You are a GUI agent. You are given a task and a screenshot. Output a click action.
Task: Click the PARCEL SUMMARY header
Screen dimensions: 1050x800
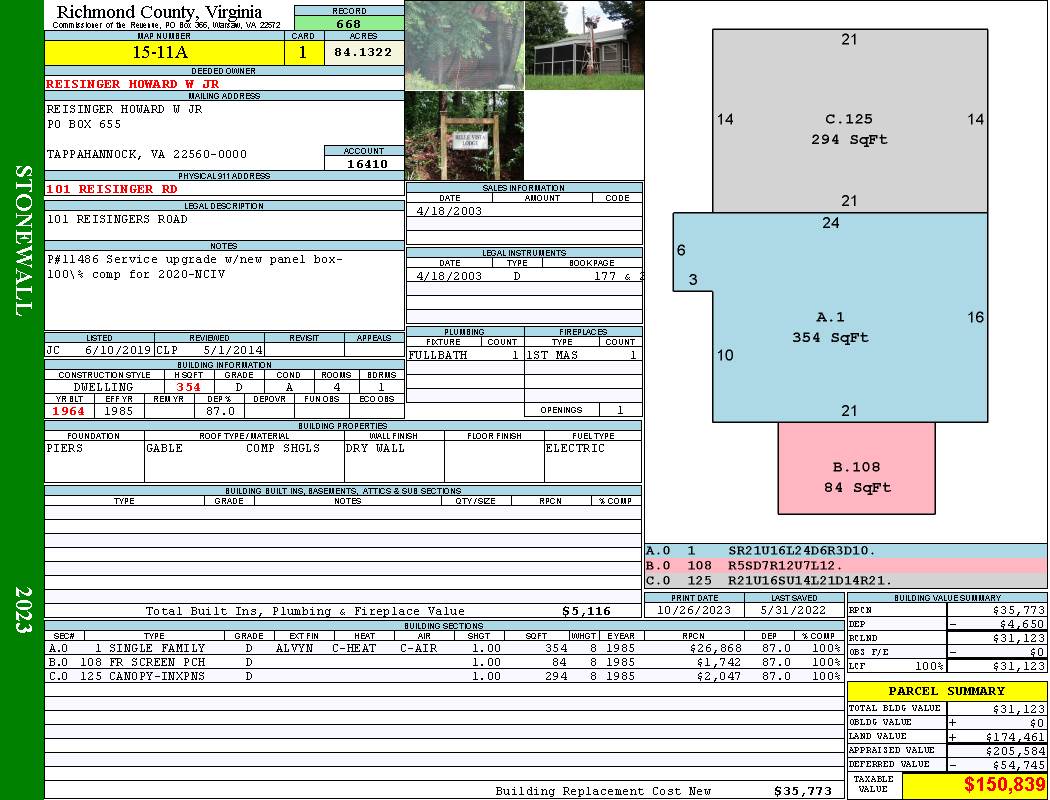pyautogui.click(x=947, y=691)
